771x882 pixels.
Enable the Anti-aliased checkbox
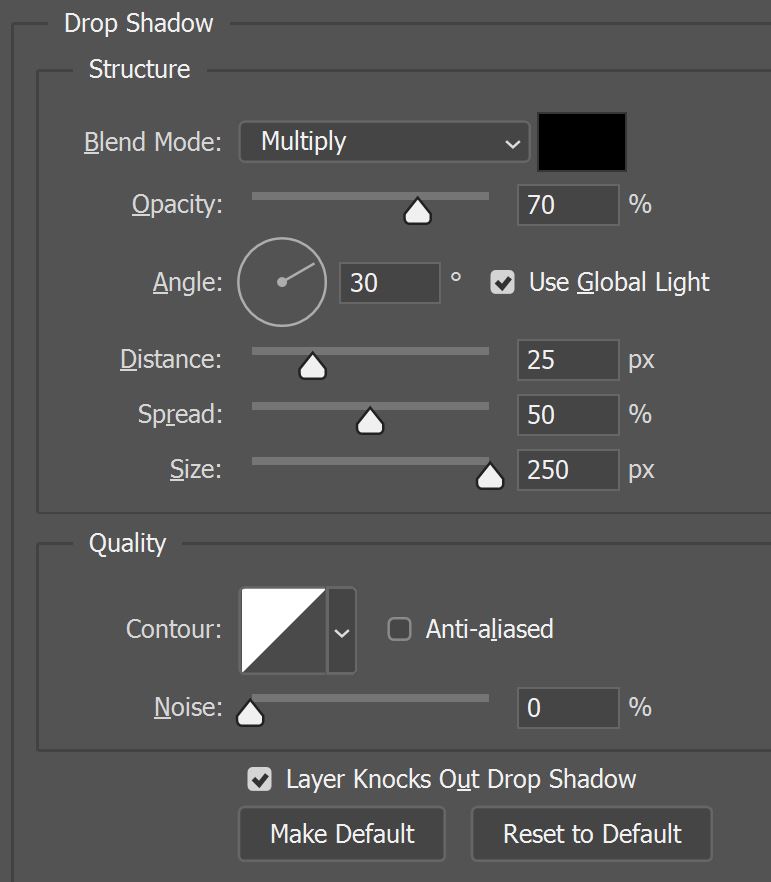coord(399,629)
